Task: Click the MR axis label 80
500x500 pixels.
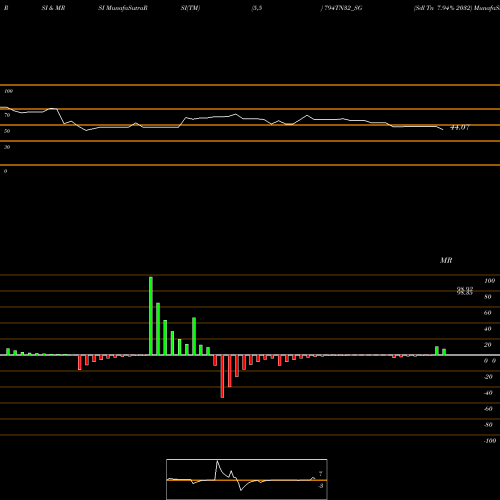Action: 488,297
